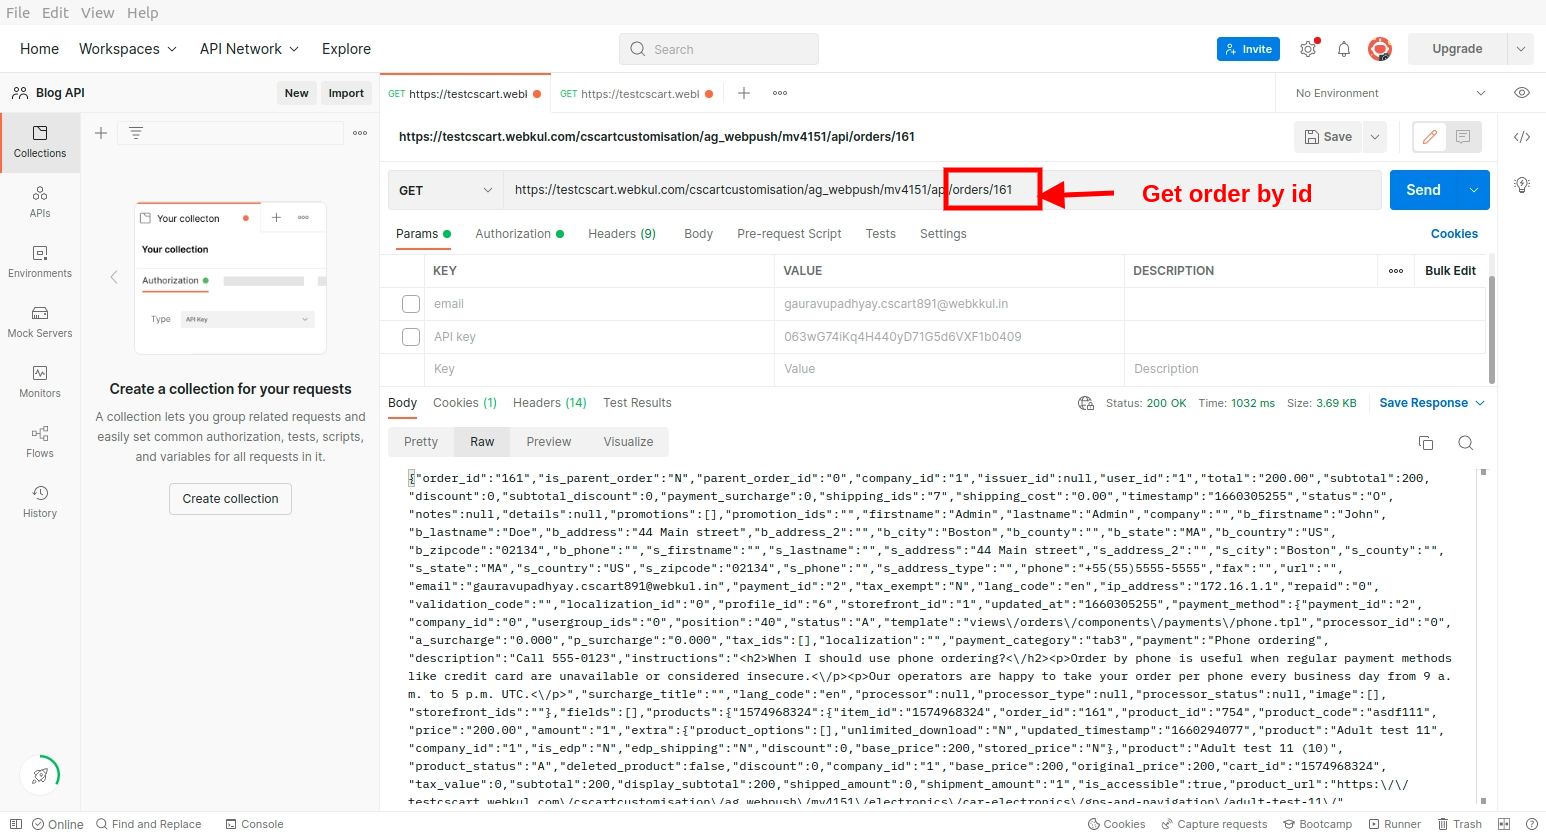This screenshot has height=836, width=1546.
Task: Open the Flows panel
Action: tap(40, 442)
